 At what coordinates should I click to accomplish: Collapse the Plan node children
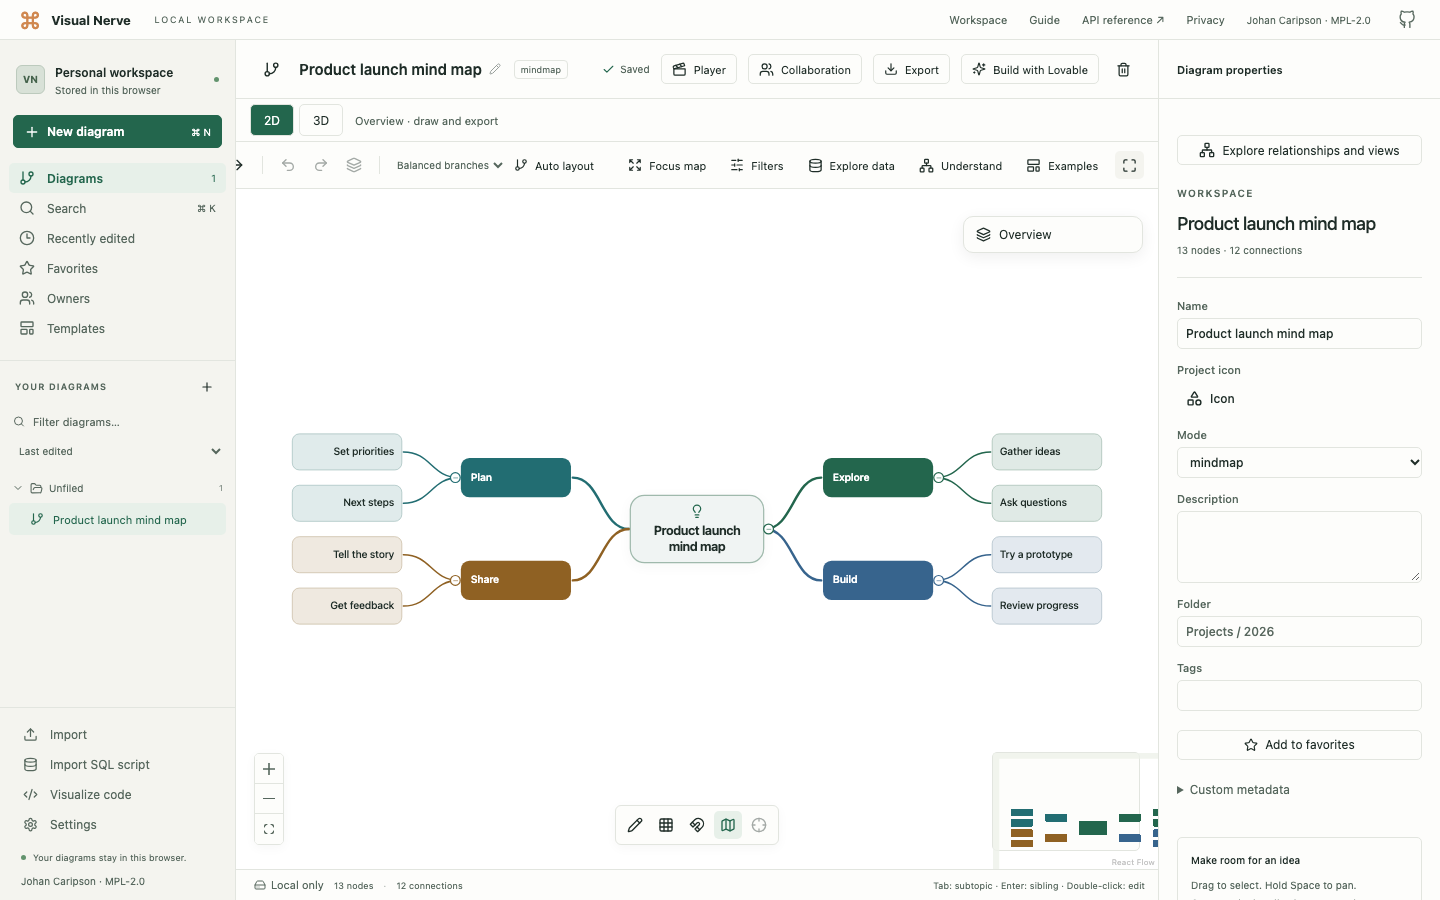(x=455, y=478)
